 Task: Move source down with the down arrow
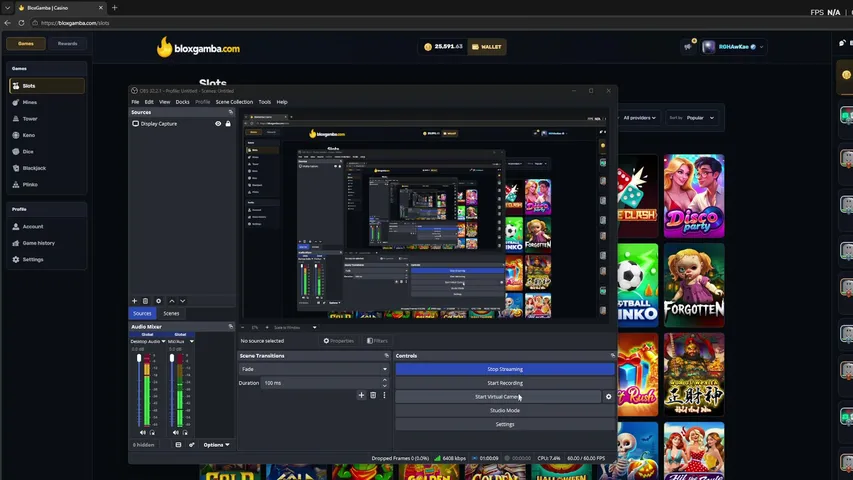(x=183, y=301)
